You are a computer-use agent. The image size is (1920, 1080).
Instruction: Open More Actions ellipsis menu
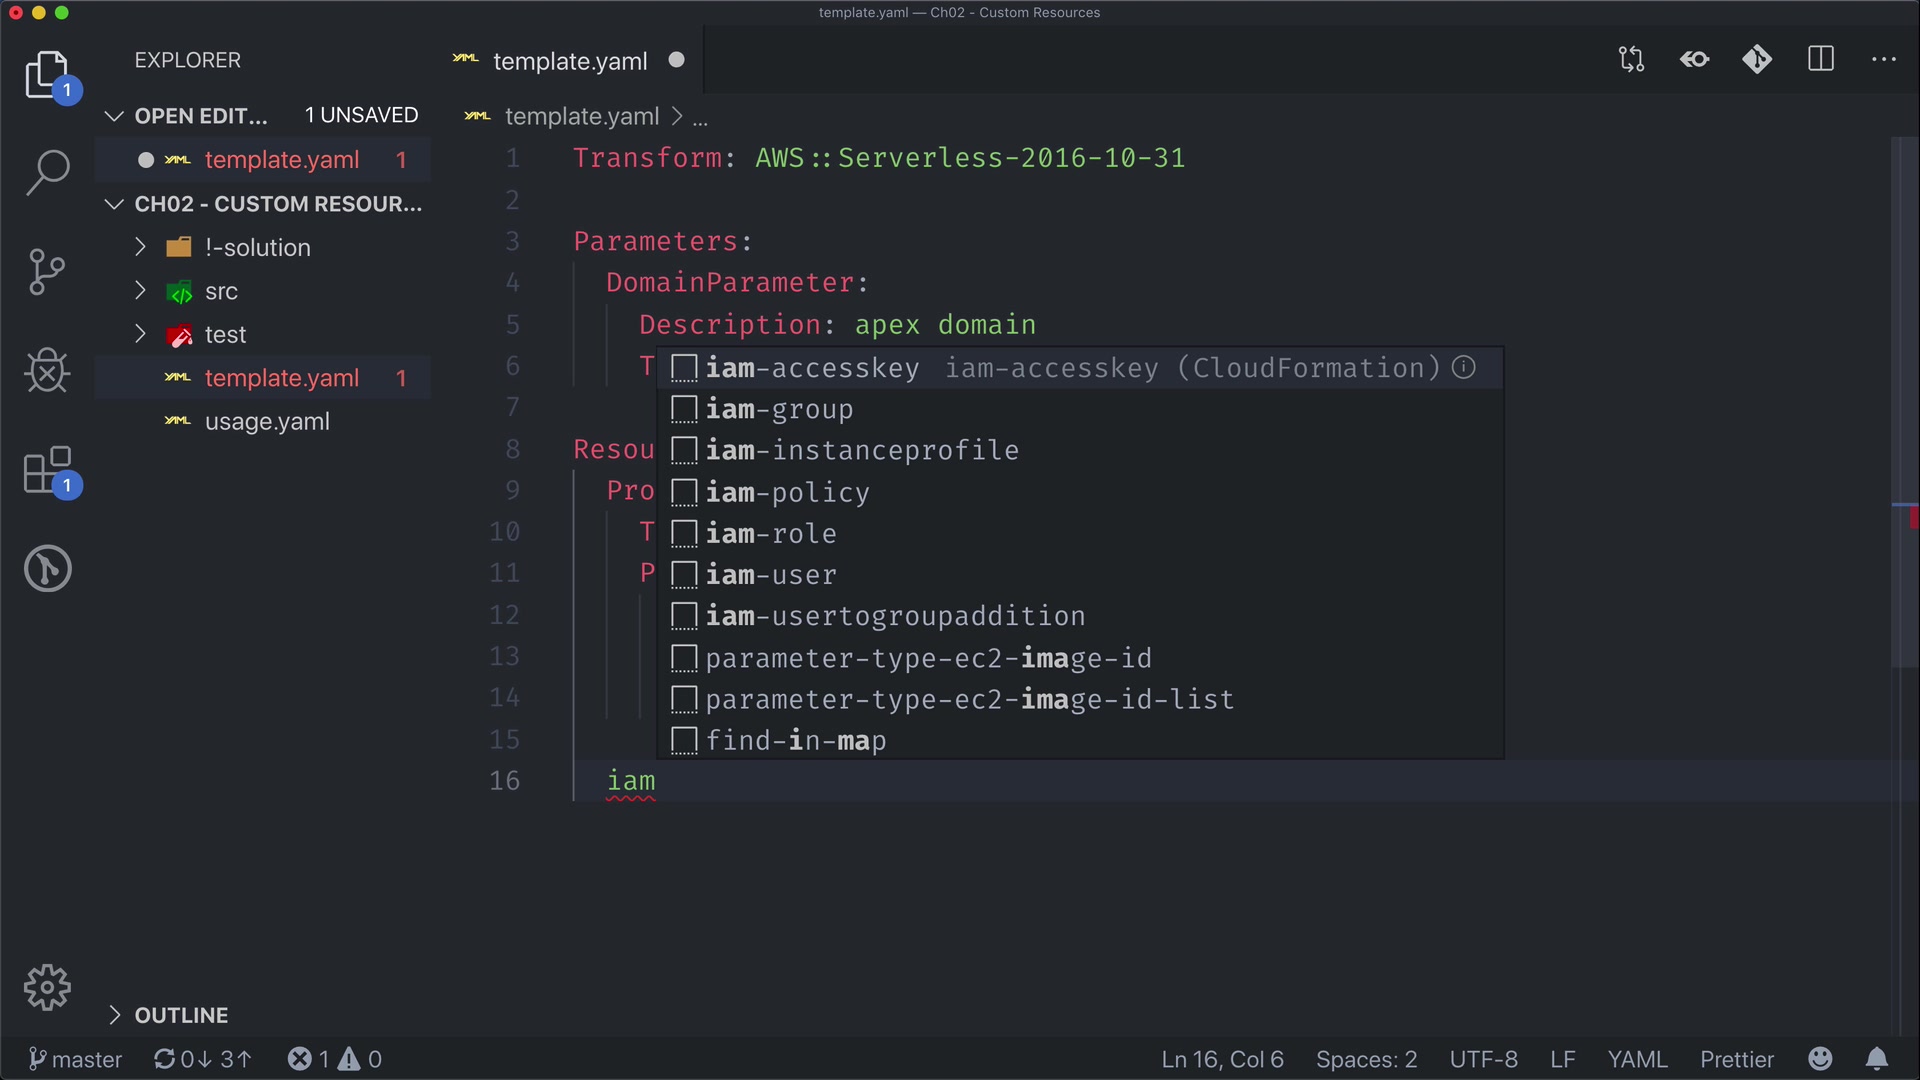pyautogui.click(x=1884, y=60)
